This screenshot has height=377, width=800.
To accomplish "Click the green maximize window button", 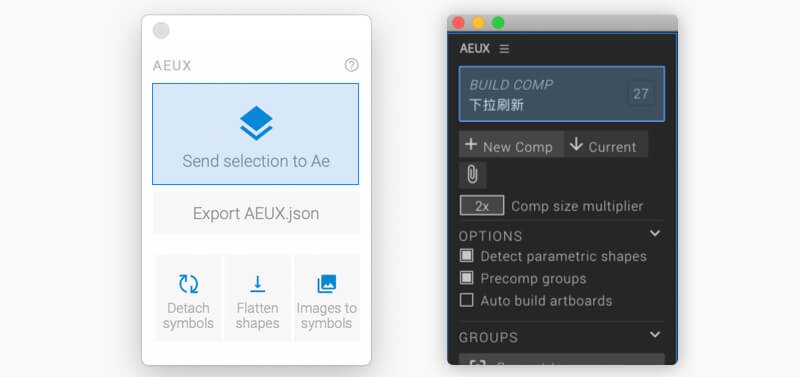I will pyautogui.click(x=498, y=23).
